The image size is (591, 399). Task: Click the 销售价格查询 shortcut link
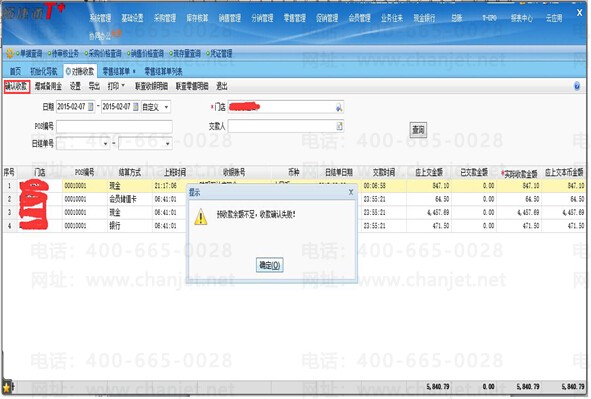point(147,54)
